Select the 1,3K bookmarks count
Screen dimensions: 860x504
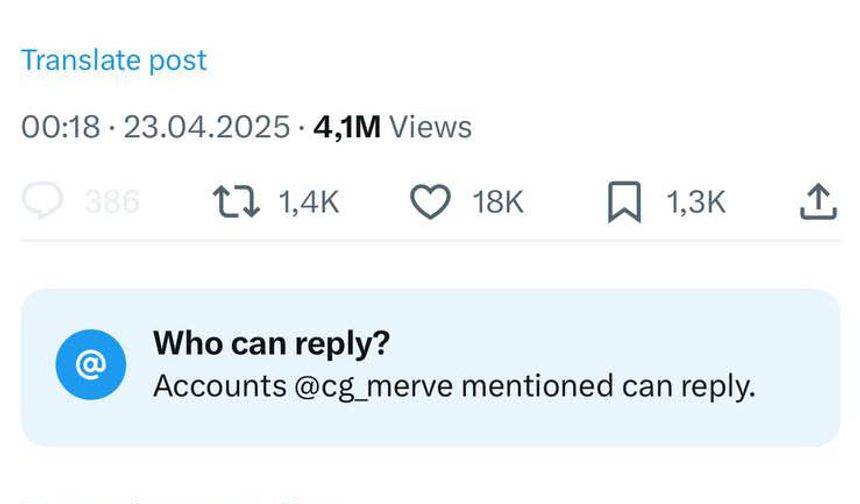(695, 202)
